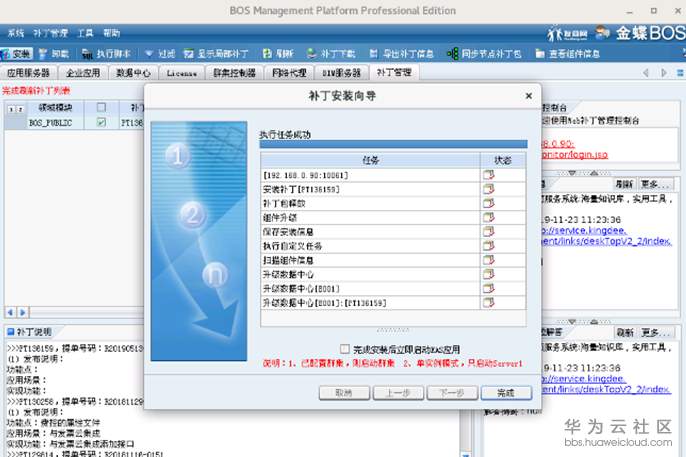
Task: Click the user avatar icon beside 金蝶BOS
Action: 603,33
